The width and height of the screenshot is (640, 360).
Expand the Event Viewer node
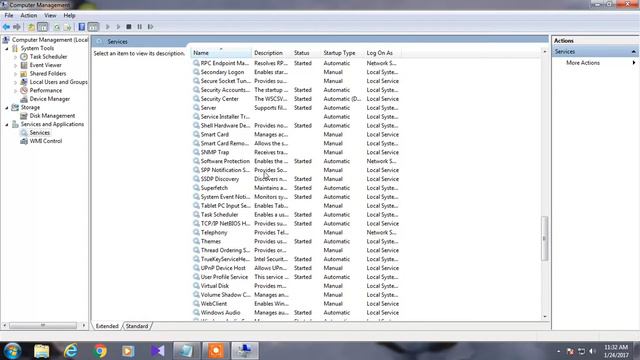pos(16,65)
